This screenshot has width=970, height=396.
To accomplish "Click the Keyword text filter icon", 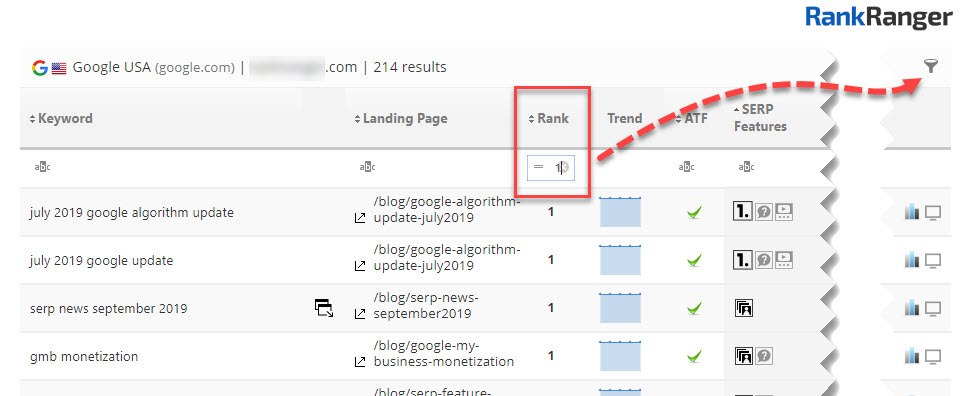I will [x=42, y=167].
